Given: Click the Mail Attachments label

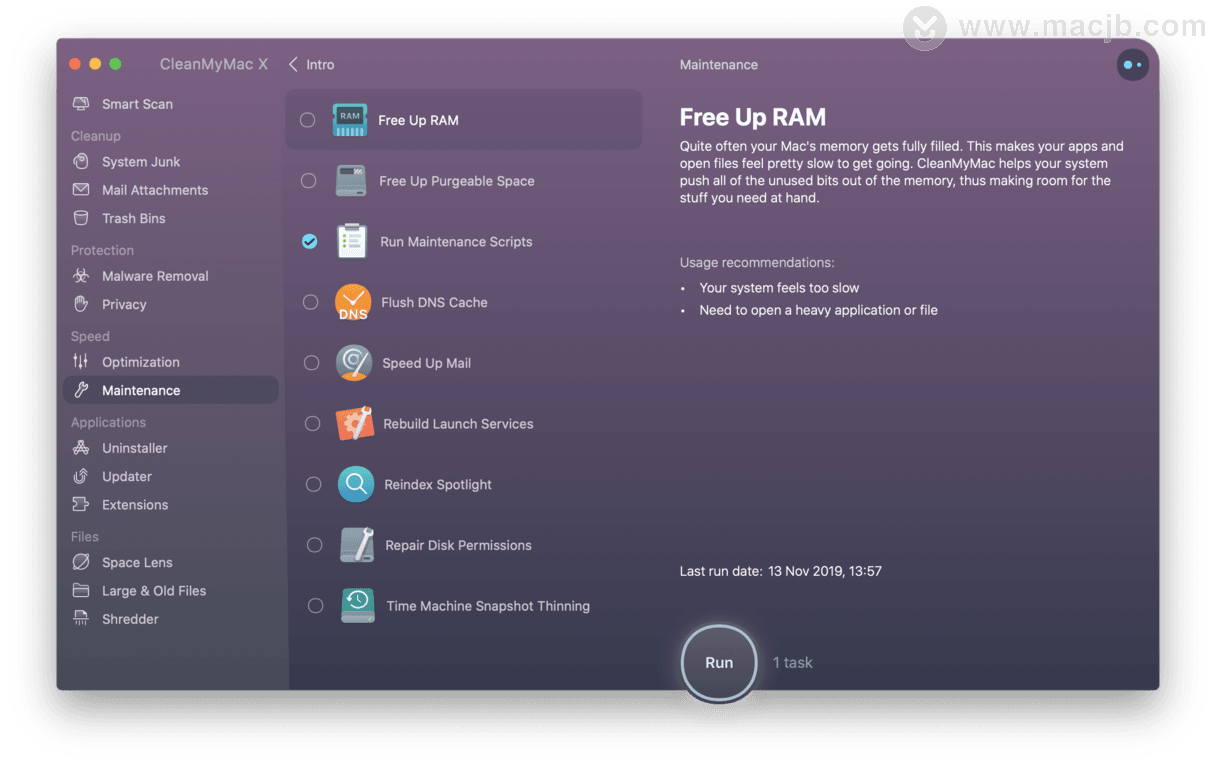Looking at the screenshot, I should pos(155,190).
